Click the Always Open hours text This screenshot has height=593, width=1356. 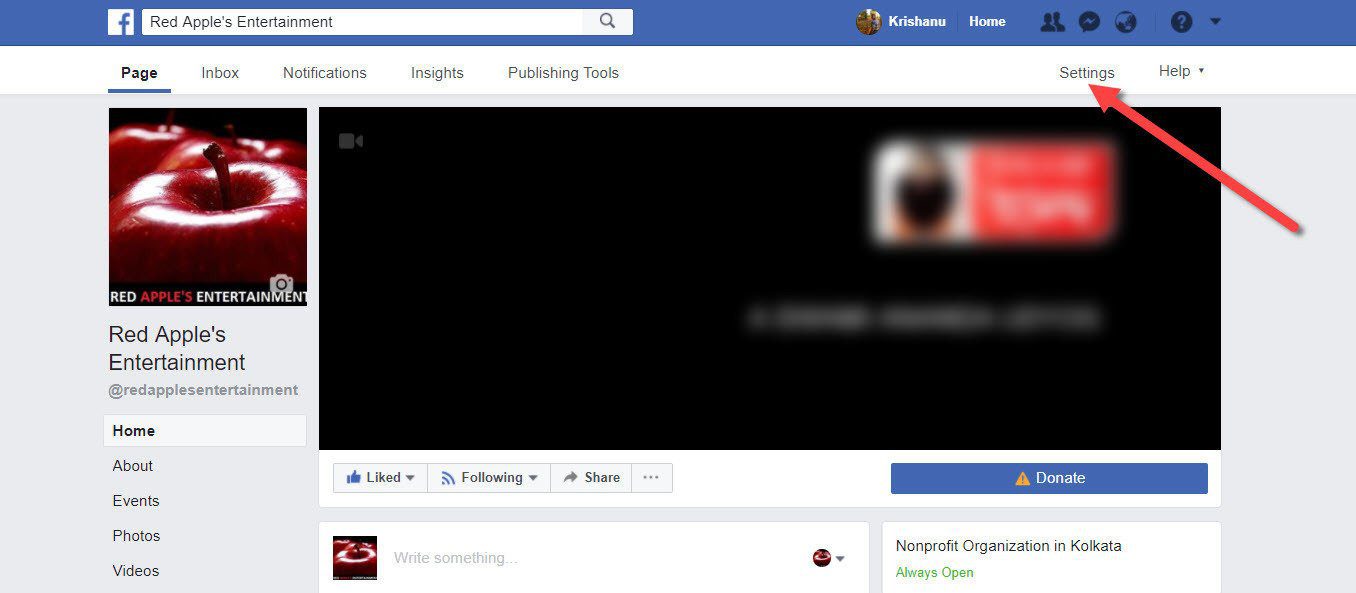click(x=934, y=573)
